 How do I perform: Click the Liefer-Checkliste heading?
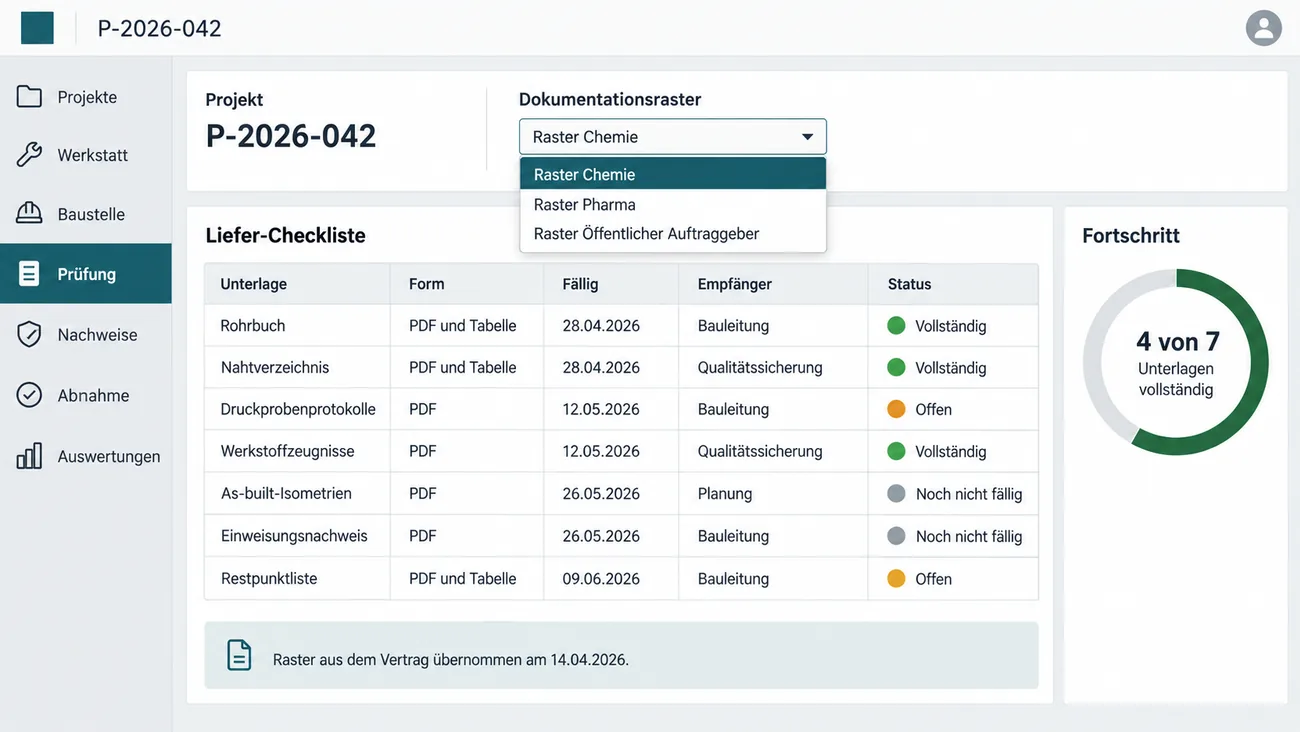286,235
